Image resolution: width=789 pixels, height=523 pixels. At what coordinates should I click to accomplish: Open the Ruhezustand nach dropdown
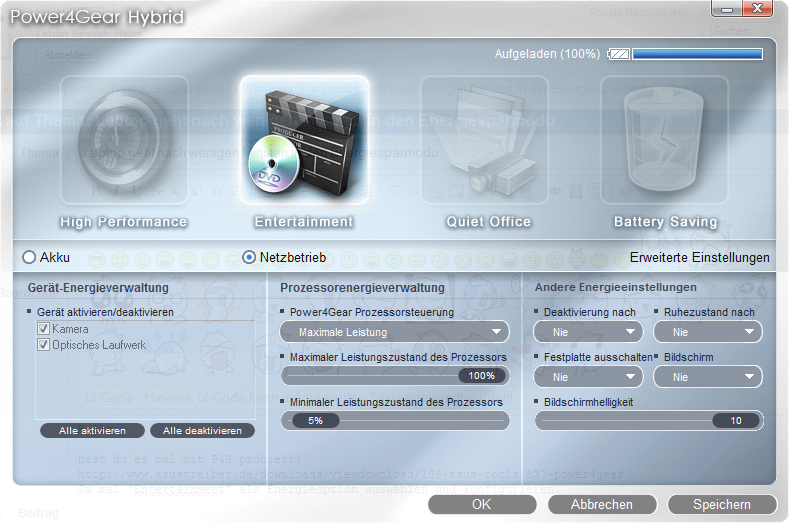[708, 332]
